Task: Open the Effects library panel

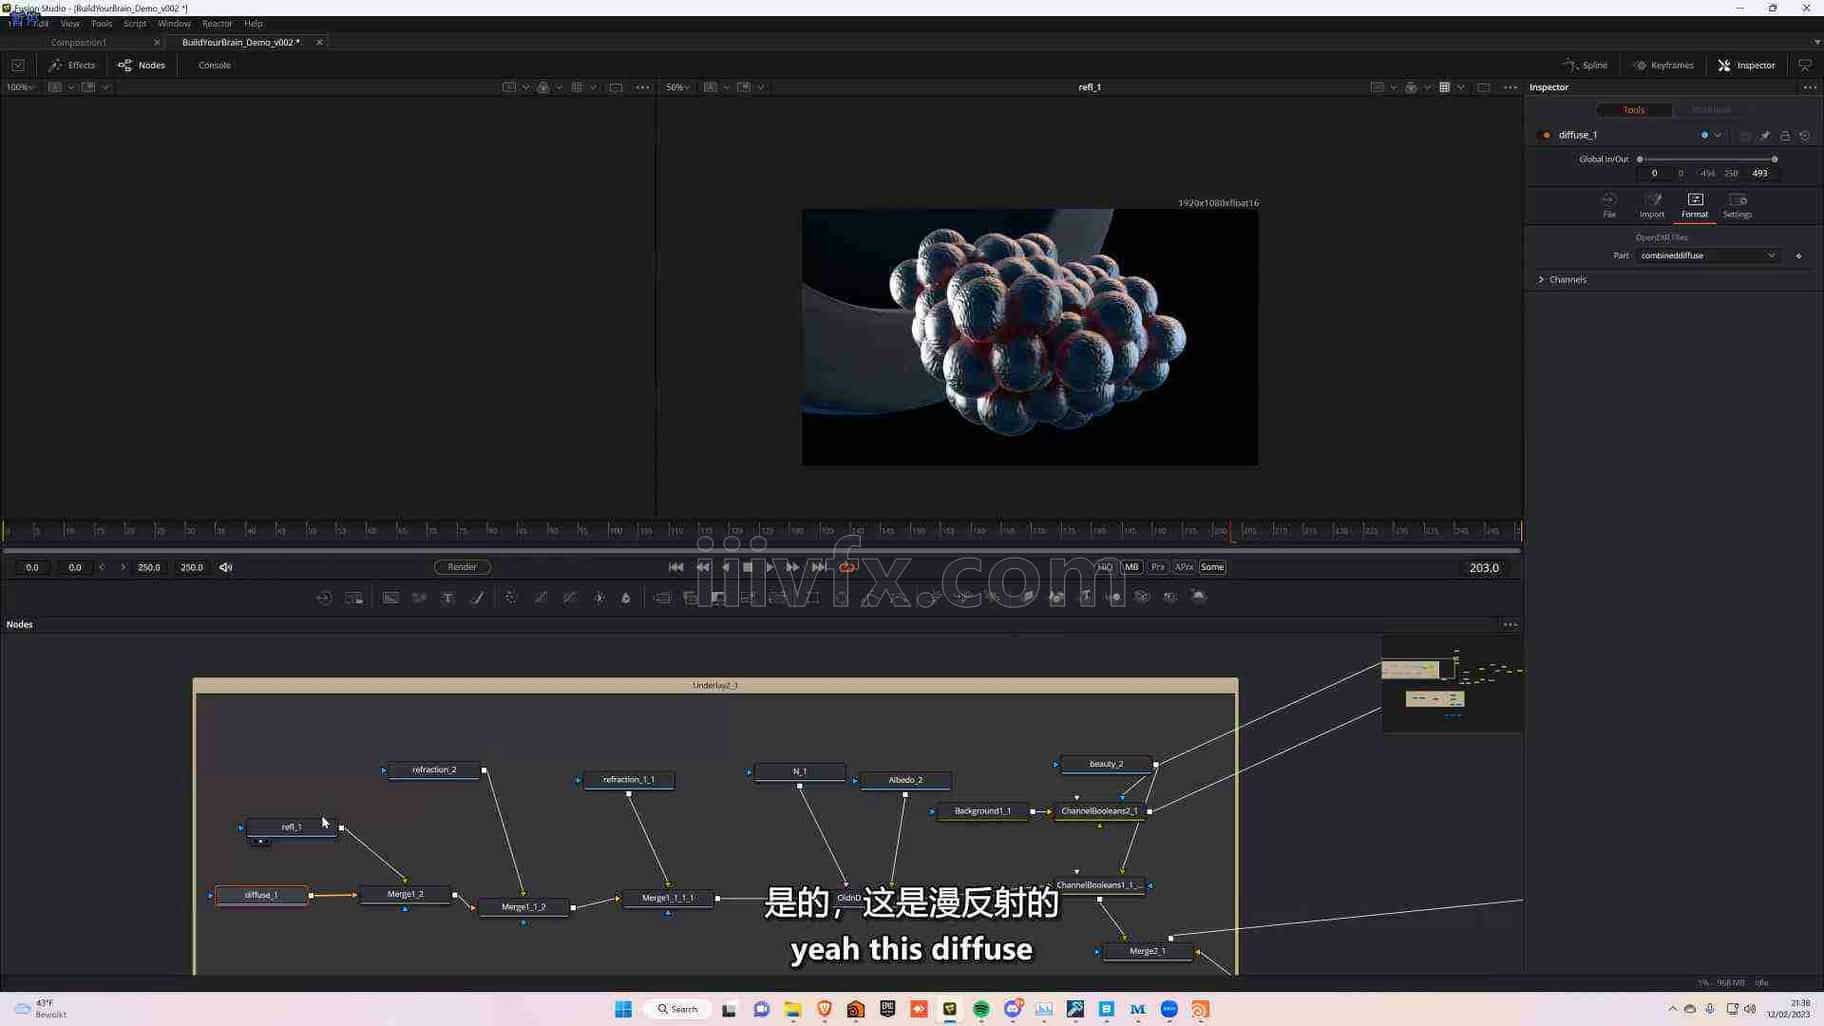Action: (x=72, y=65)
